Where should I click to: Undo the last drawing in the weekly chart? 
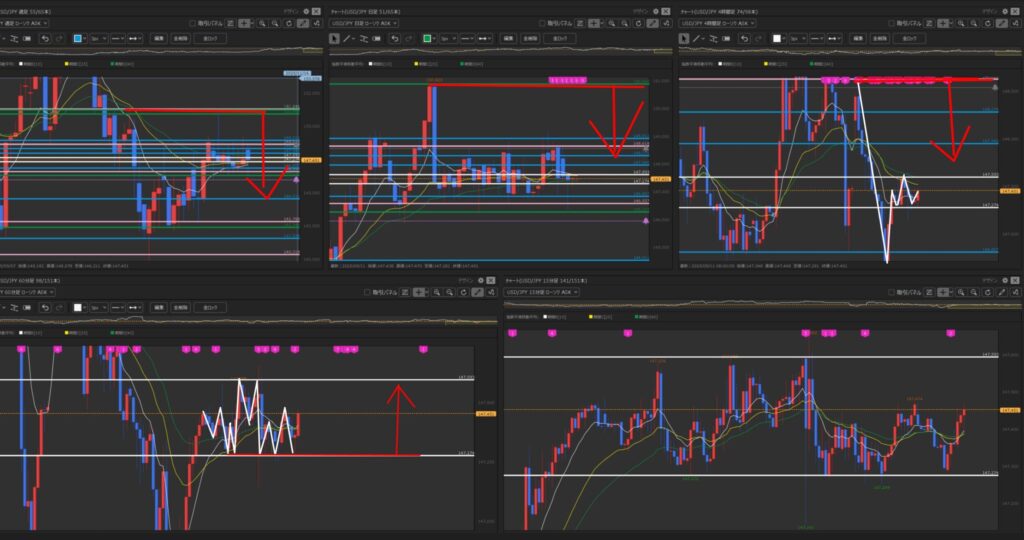45,38
